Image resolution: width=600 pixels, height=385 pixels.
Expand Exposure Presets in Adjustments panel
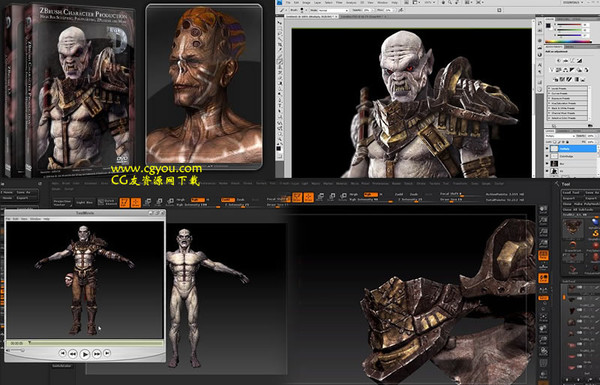pyautogui.click(x=567, y=98)
